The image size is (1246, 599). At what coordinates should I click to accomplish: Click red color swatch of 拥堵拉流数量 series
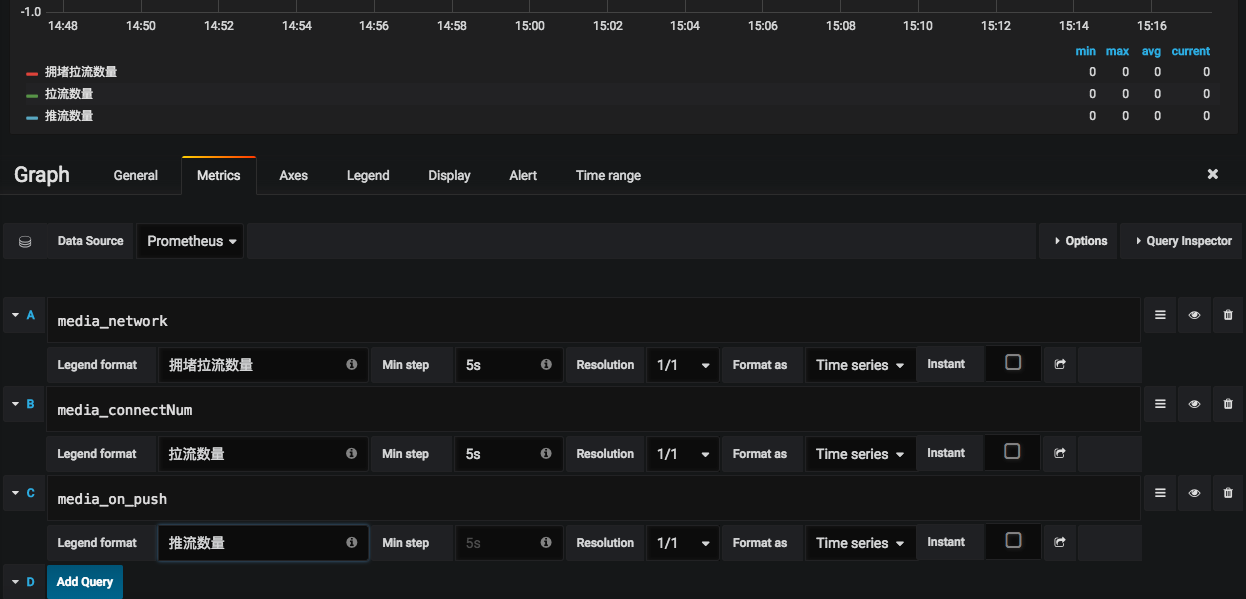pyautogui.click(x=32, y=73)
